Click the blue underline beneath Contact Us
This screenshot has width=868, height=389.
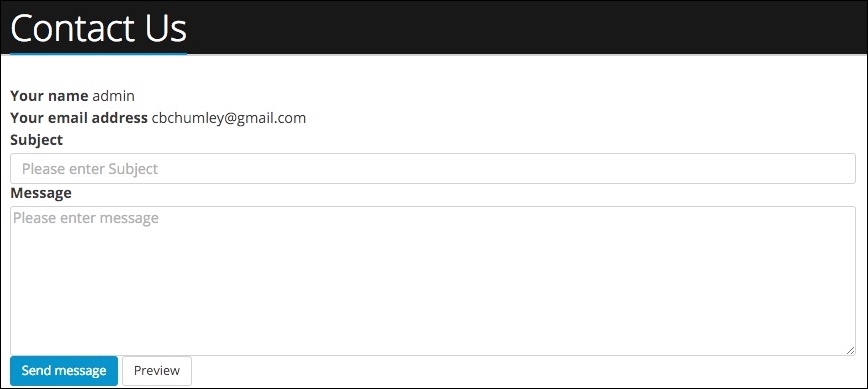(99, 54)
